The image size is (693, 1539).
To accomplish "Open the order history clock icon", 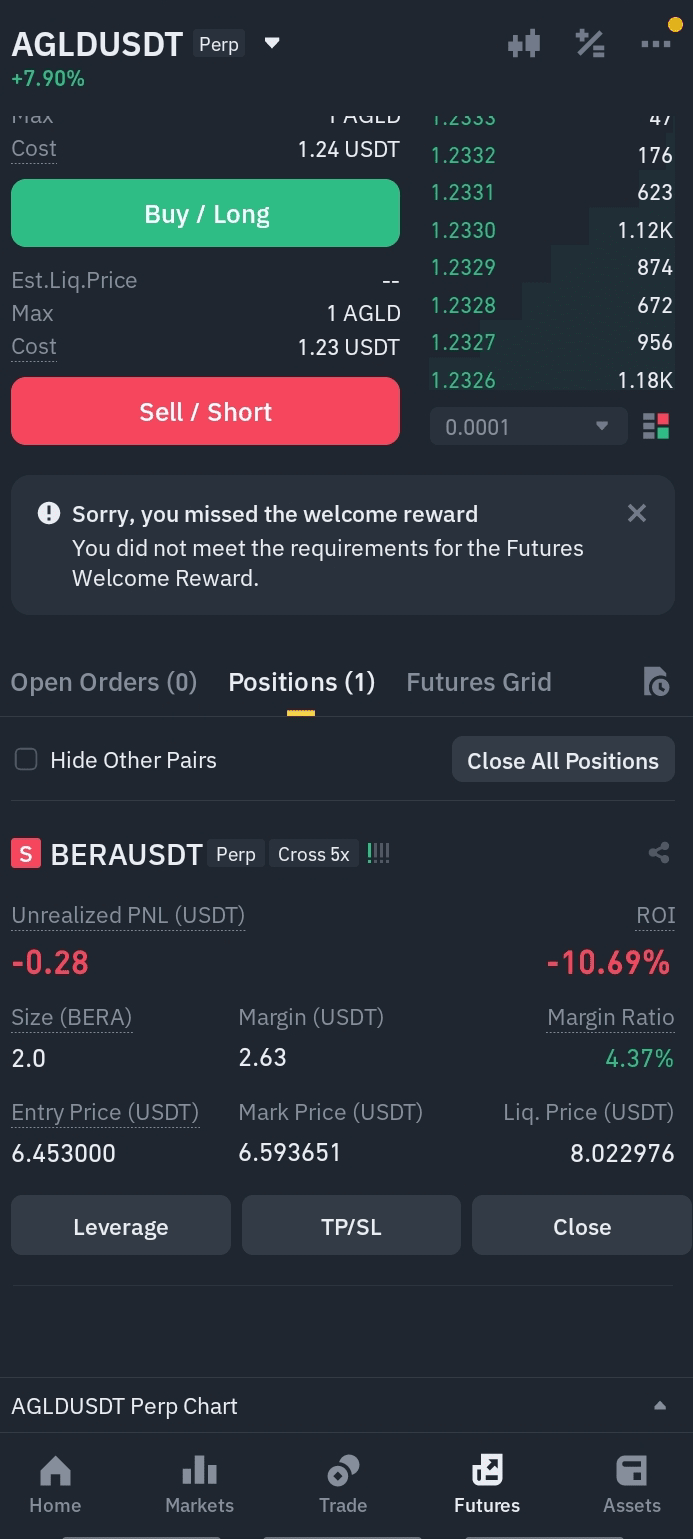I will point(656,681).
